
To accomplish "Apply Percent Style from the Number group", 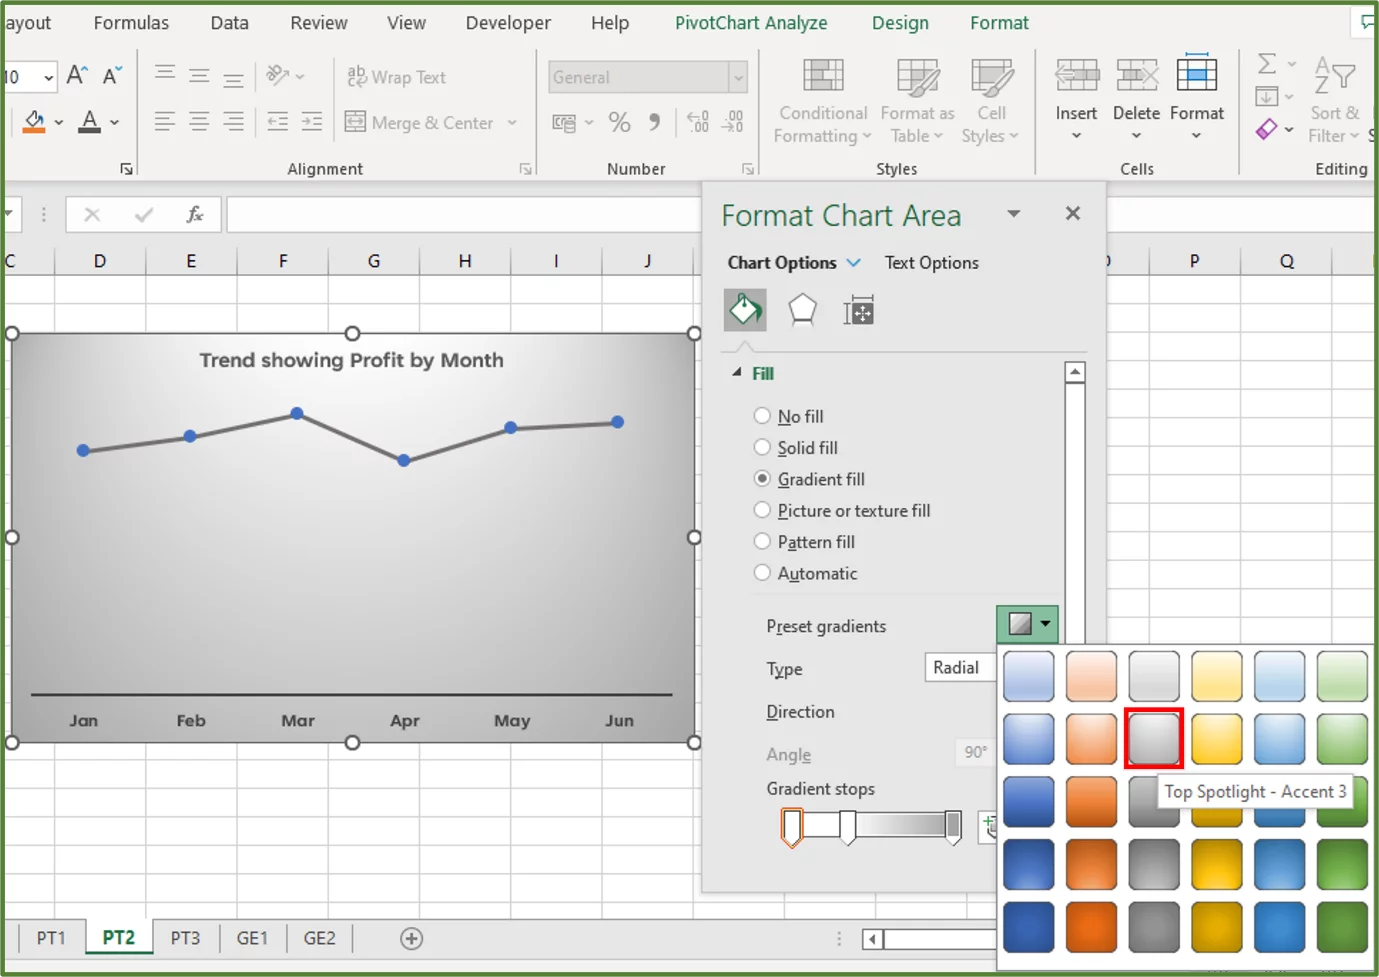I will pos(619,122).
